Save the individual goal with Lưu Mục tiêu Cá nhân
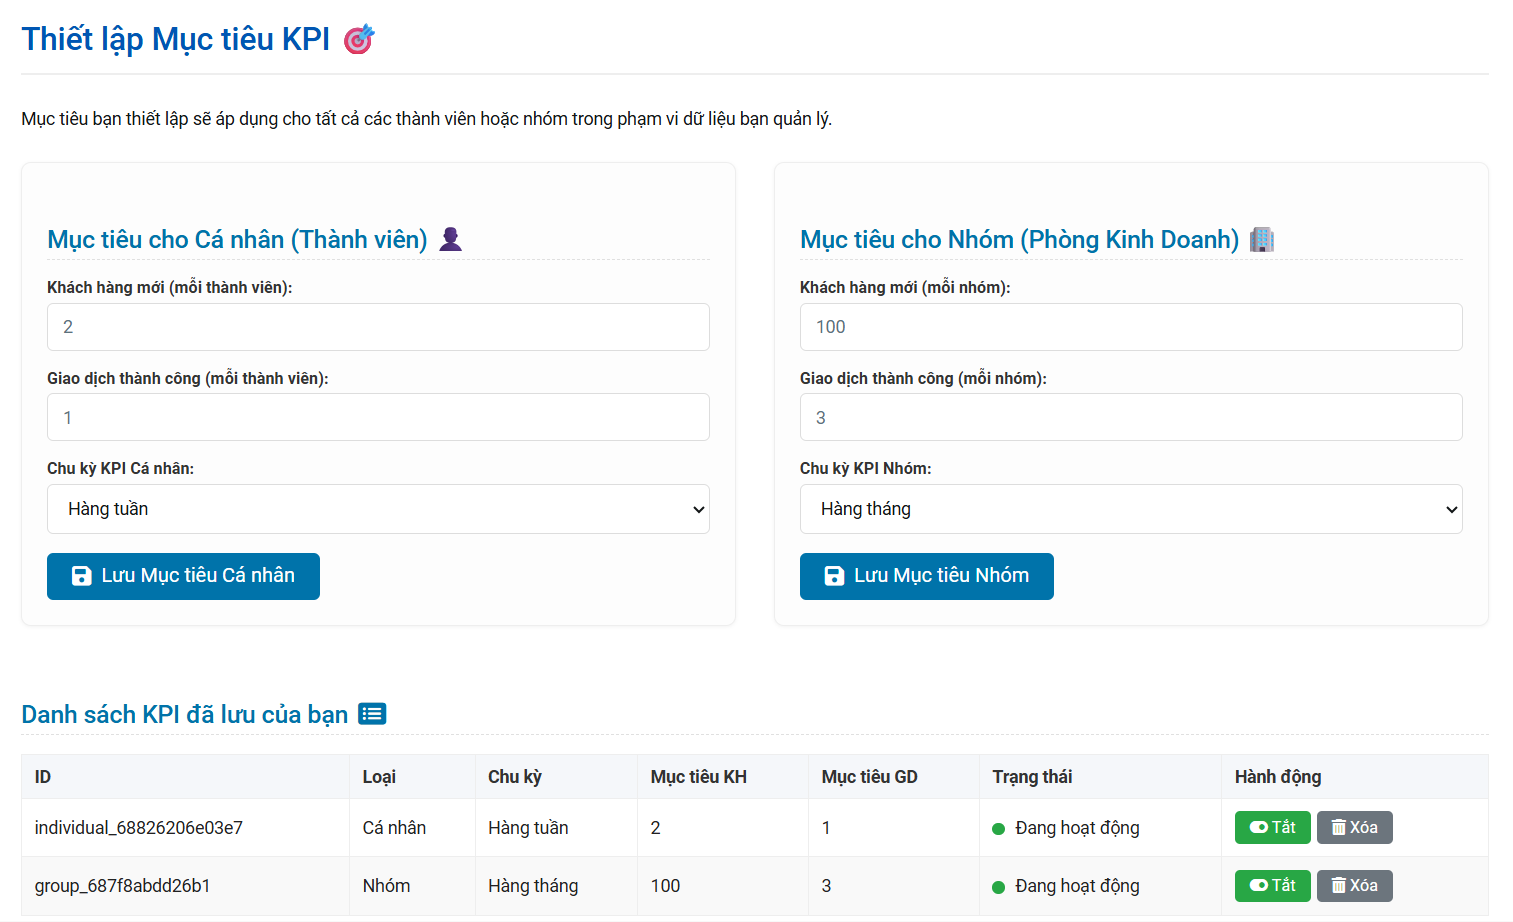The height and width of the screenshot is (922, 1513). click(183, 576)
